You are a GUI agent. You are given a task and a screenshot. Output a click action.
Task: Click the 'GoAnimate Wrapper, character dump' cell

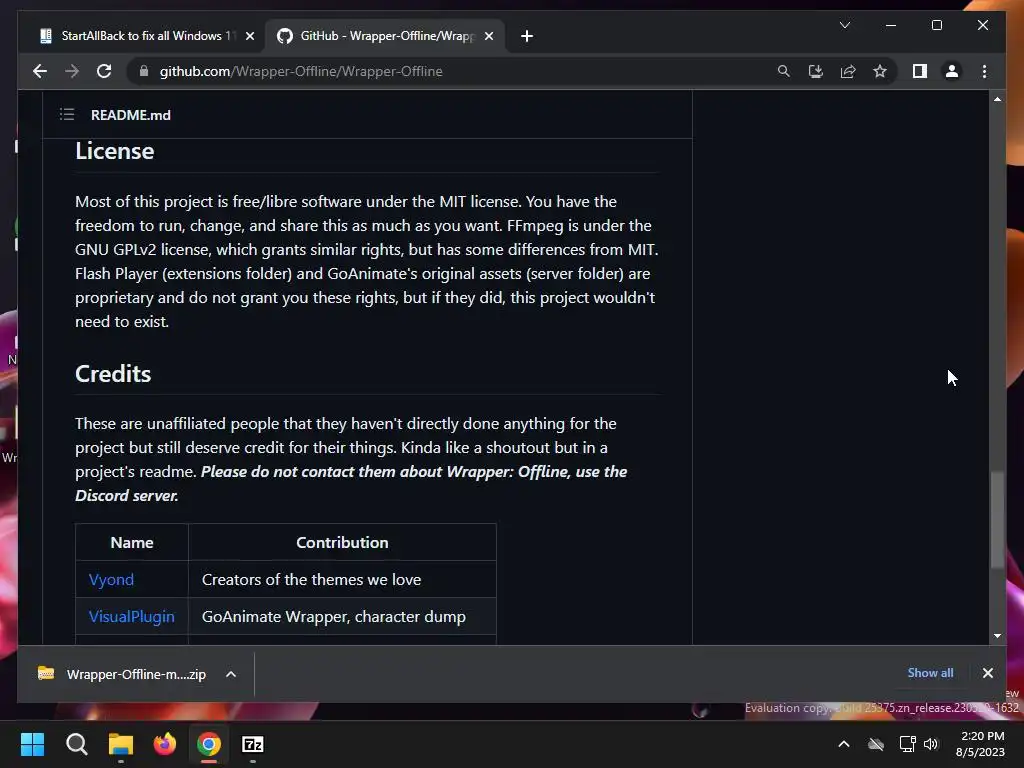(x=342, y=616)
